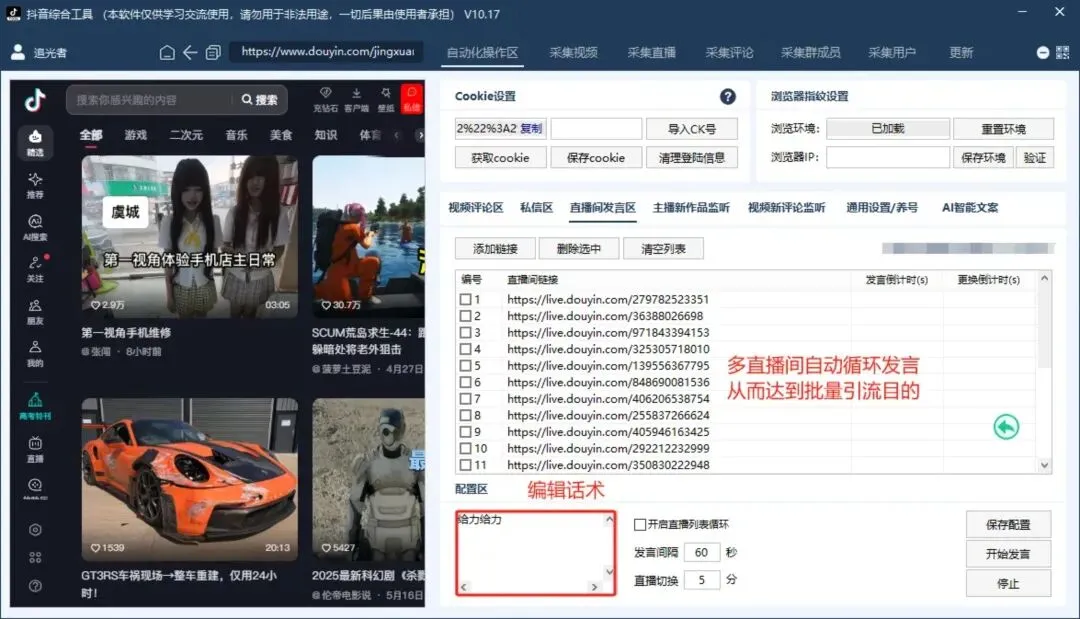
Task: Open AI搜索 in the Douyin sidebar
Action: [35, 228]
